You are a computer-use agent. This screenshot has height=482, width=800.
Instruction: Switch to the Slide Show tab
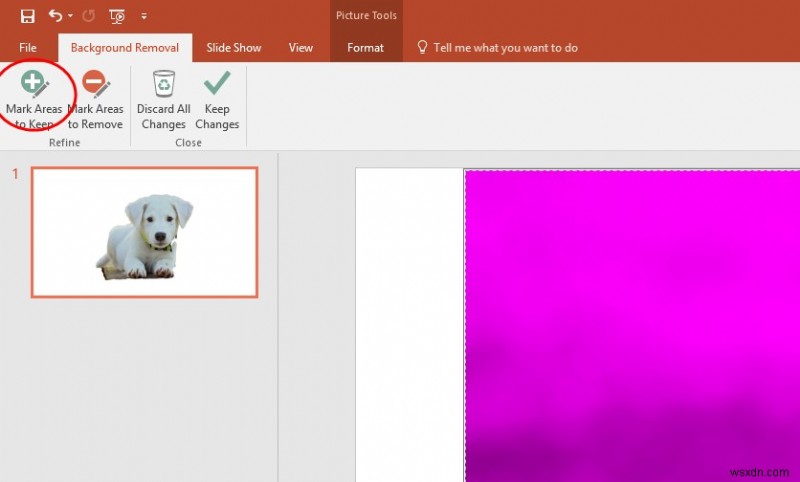tap(234, 48)
